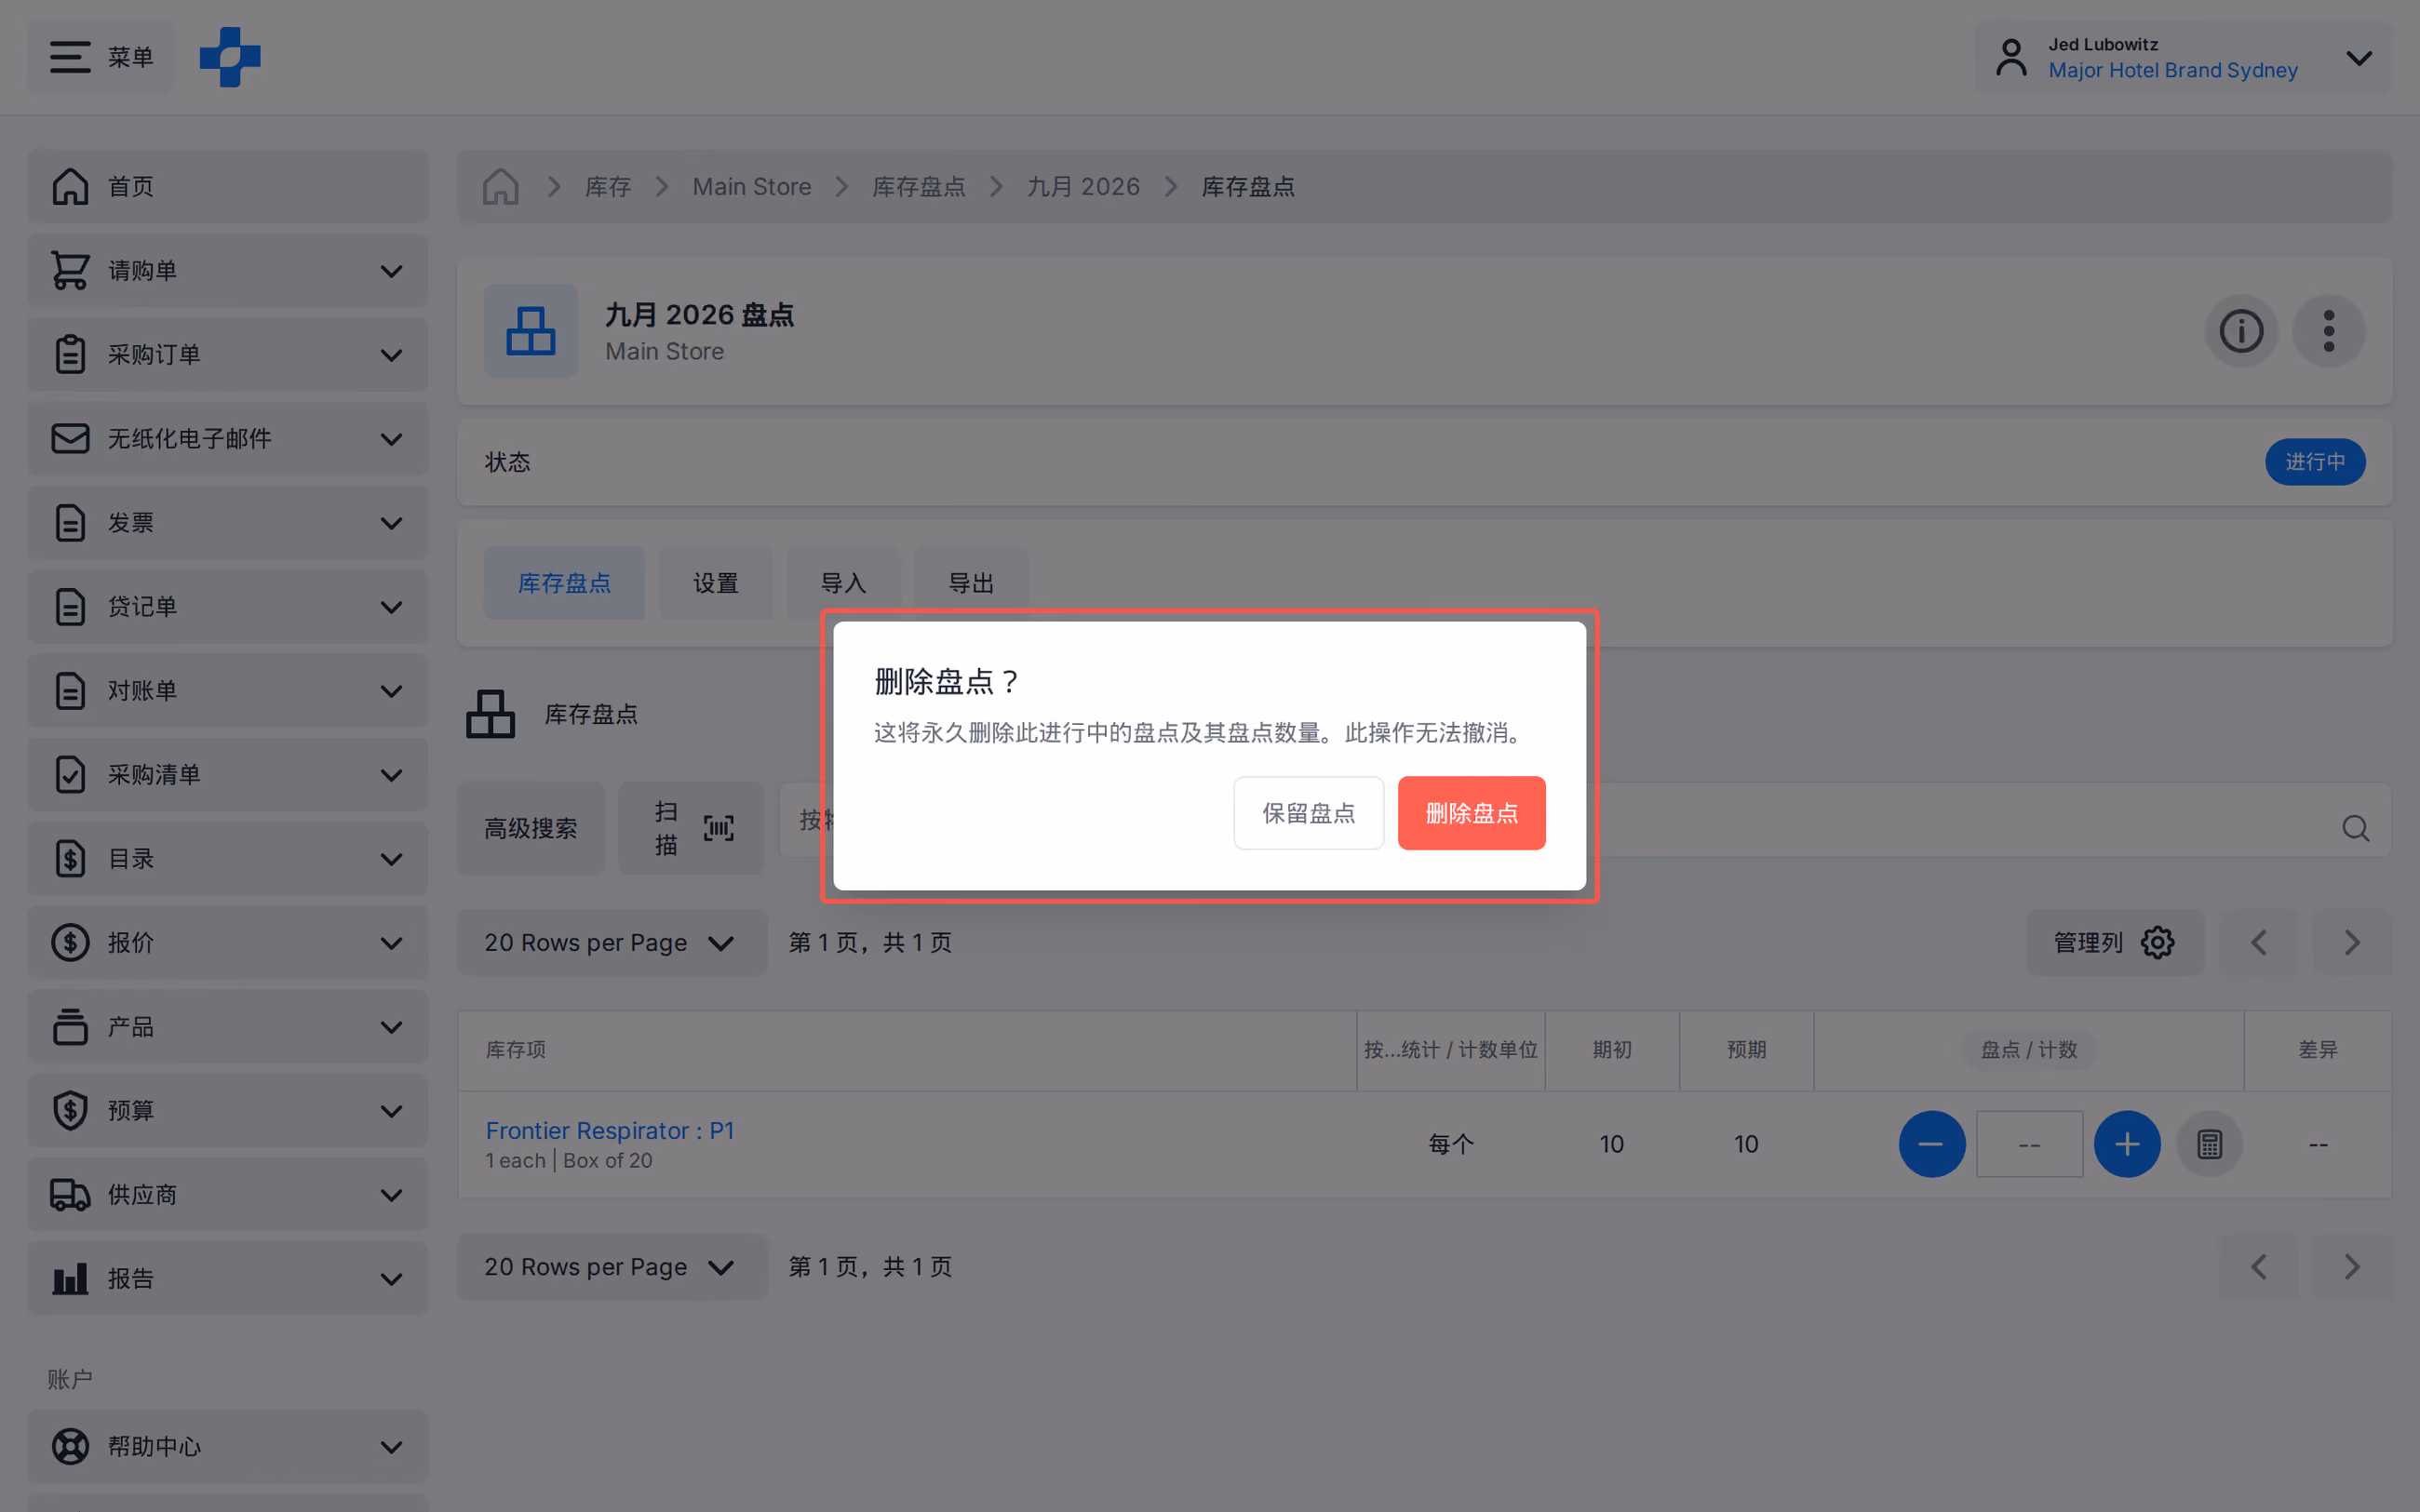Go to next page at the top pagination
Screen dimensions: 2420x1512
pos(2352,942)
